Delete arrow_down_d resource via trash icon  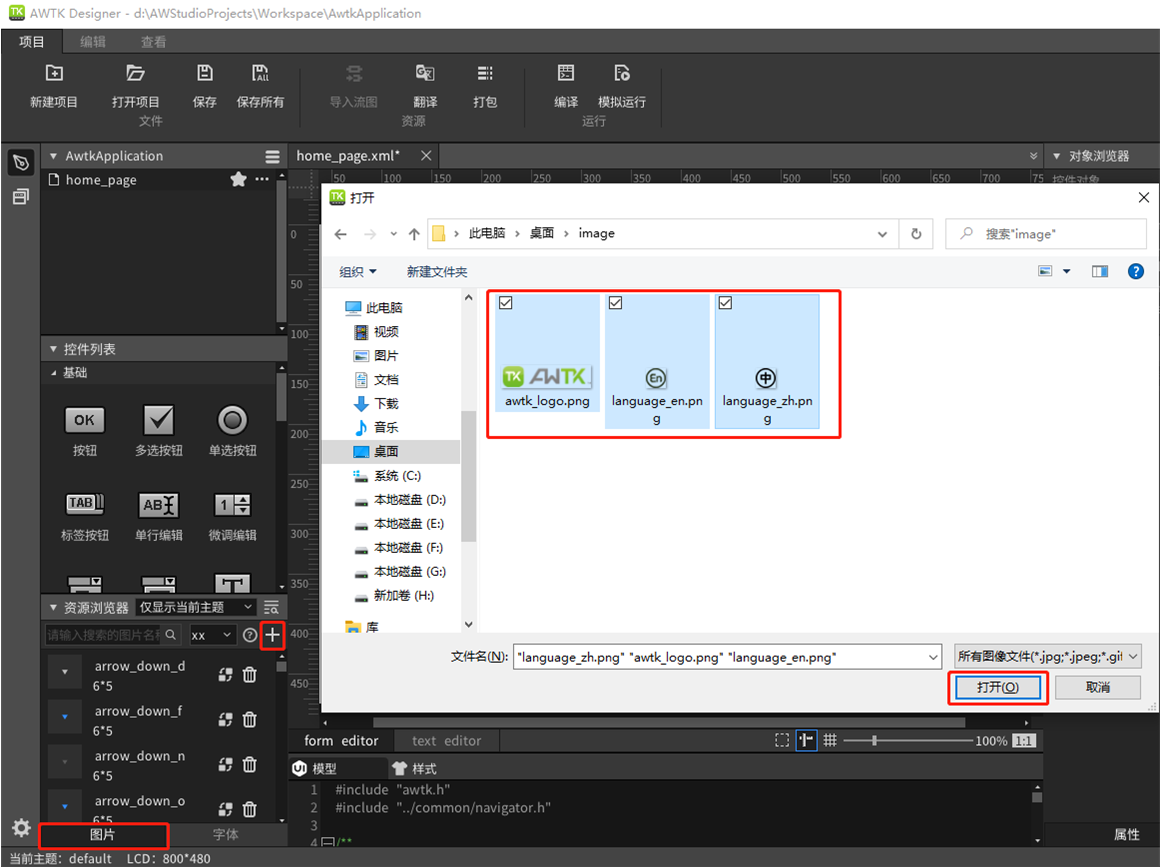(250, 675)
